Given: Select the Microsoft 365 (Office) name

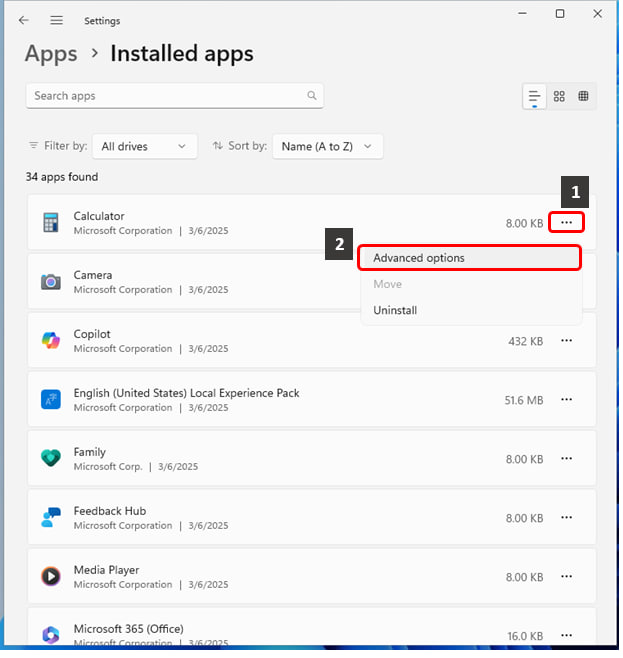Looking at the screenshot, I should pos(129,629).
